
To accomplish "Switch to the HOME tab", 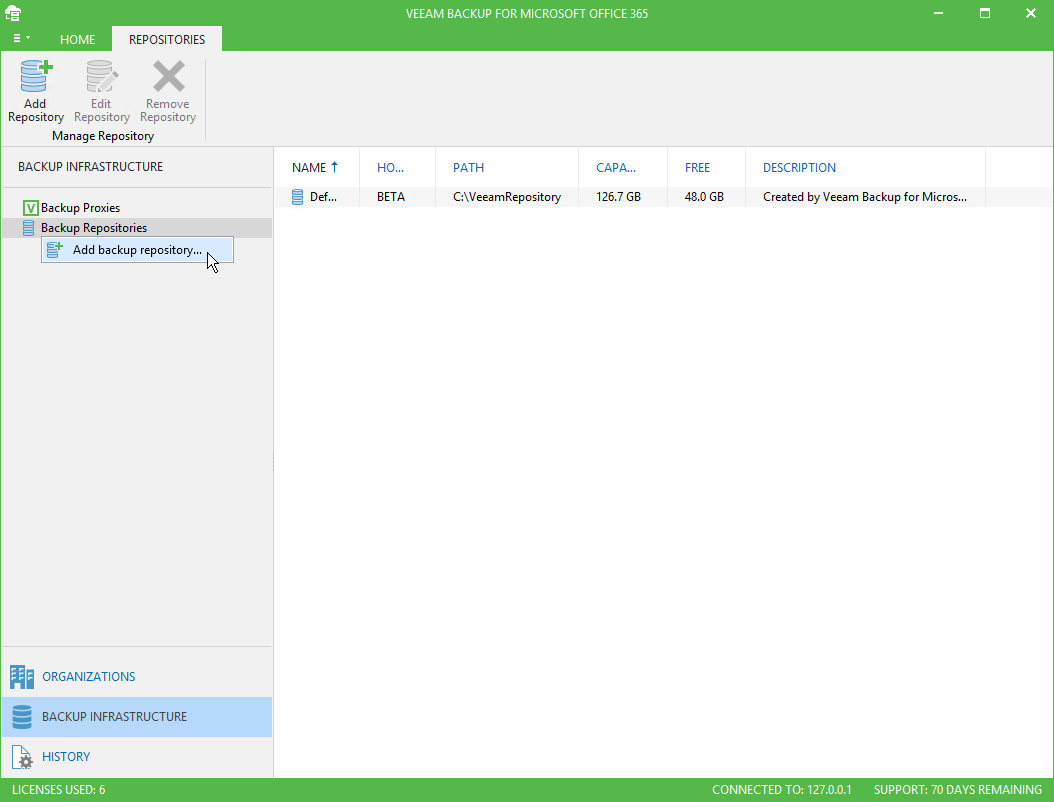I will (77, 40).
